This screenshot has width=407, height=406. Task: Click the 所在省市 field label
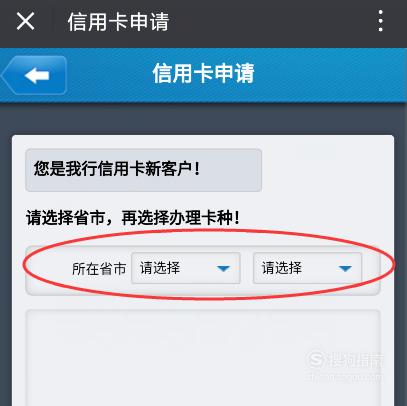tap(99, 269)
